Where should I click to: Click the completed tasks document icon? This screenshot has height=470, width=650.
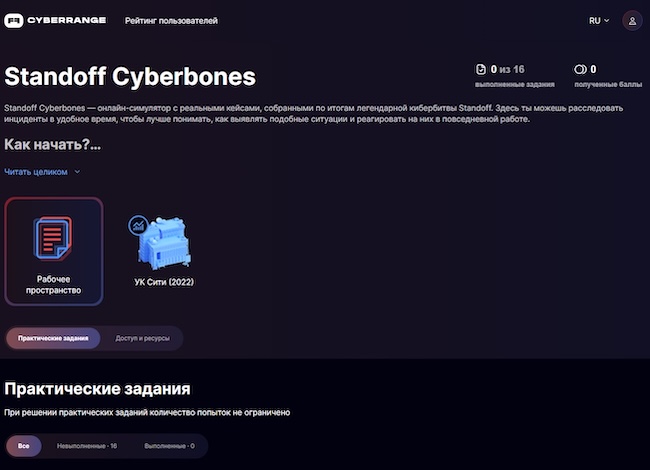[x=480, y=69]
